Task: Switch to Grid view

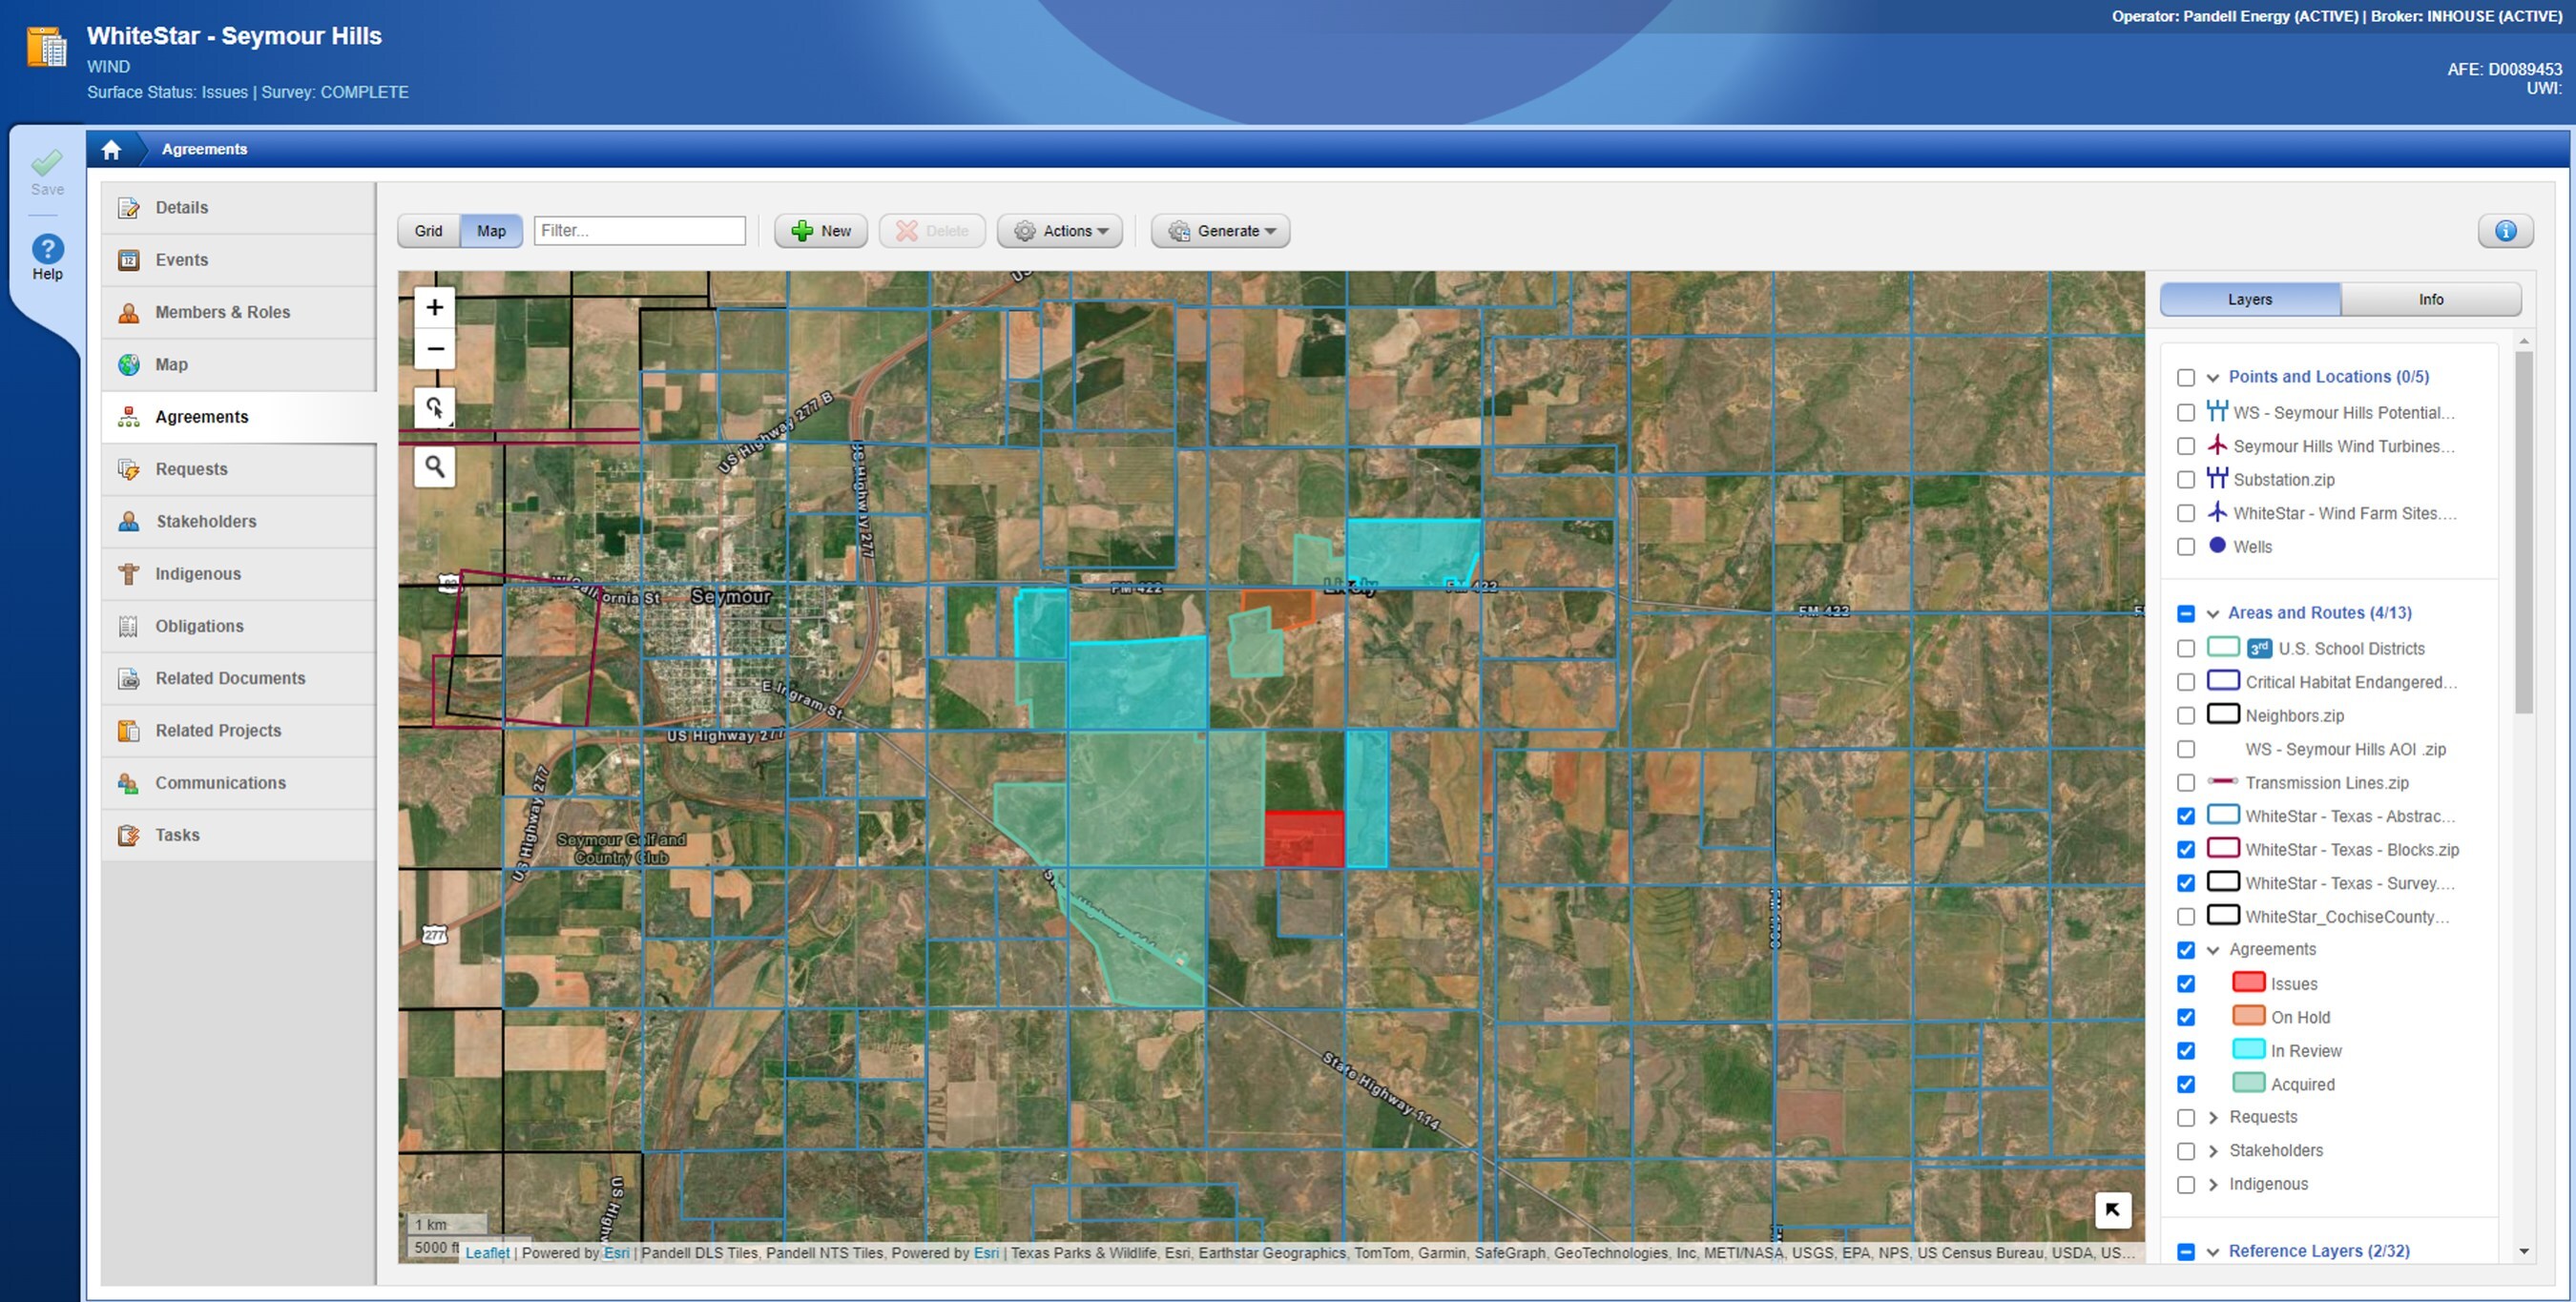Action: click(428, 231)
